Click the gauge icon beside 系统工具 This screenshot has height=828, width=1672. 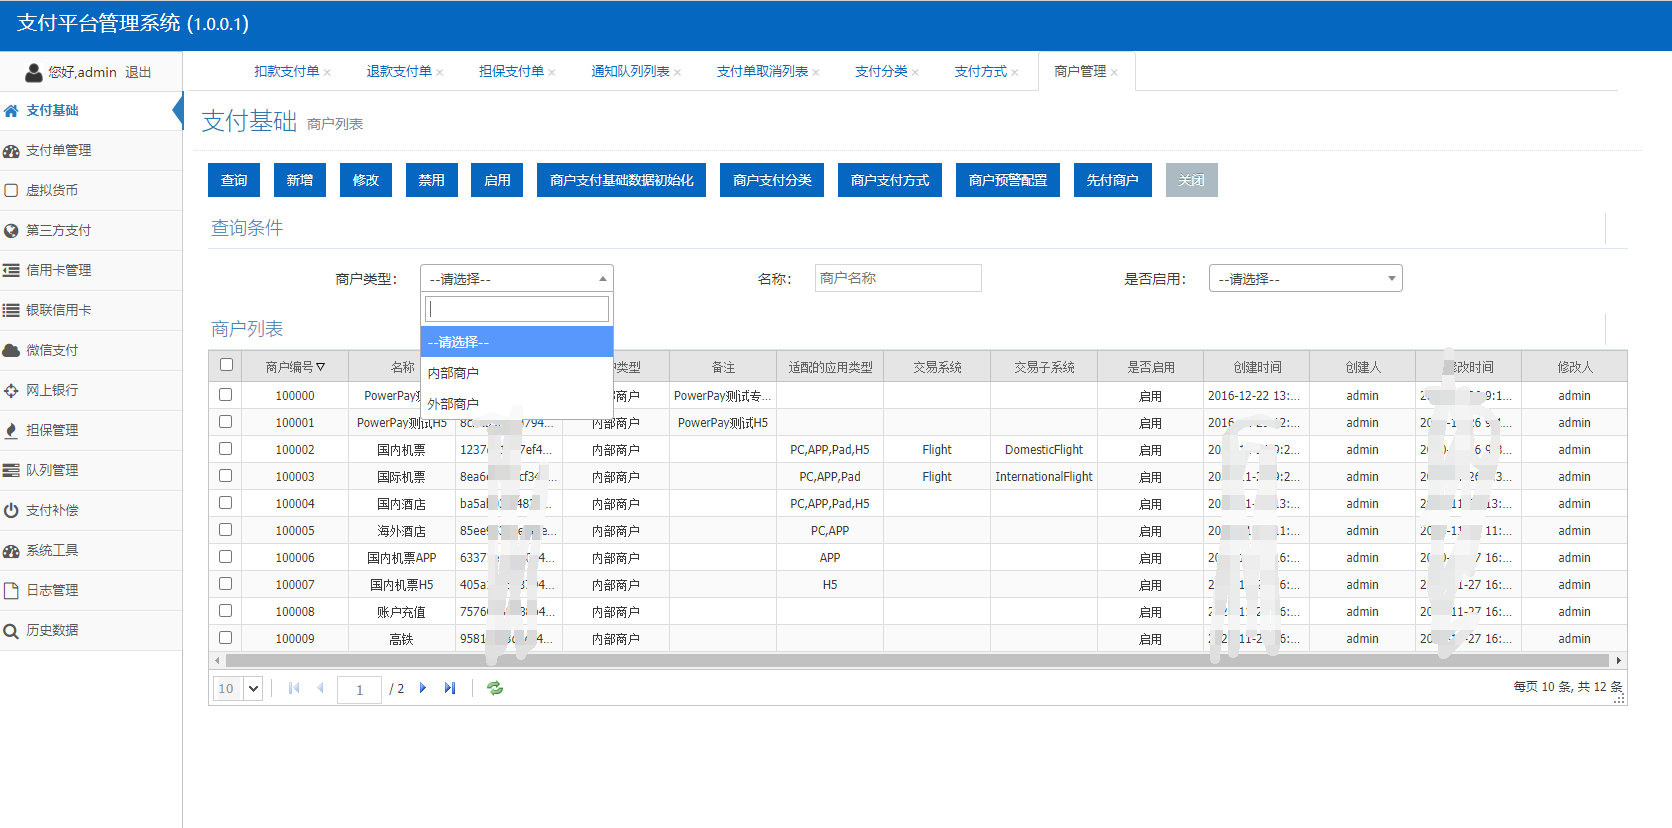pyautogui.click(x=11, y=551)
